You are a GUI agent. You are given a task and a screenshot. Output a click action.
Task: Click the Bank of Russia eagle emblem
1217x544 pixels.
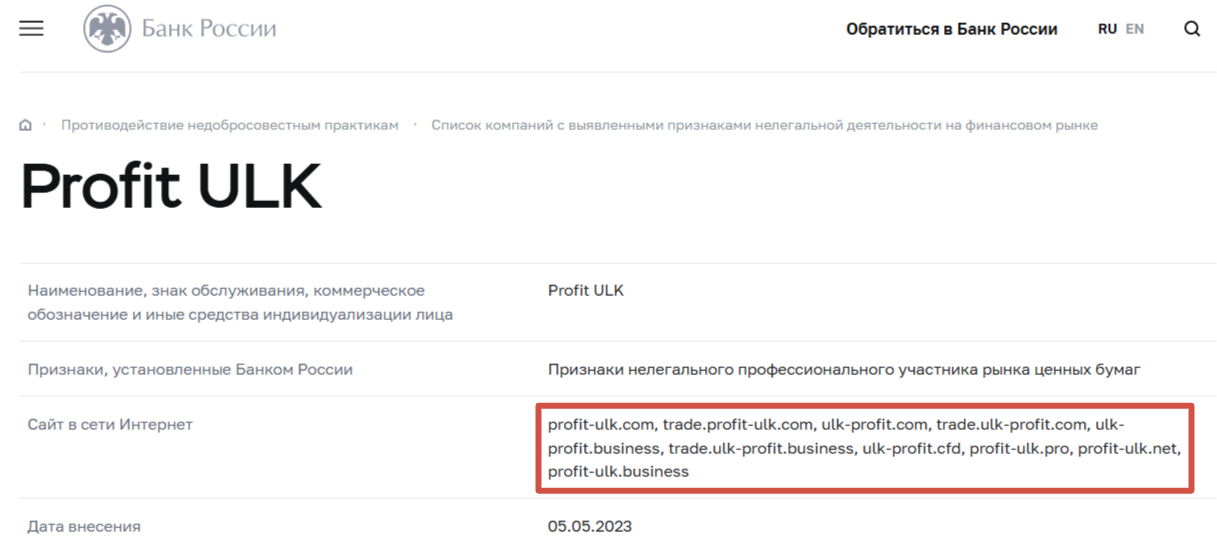pos(107,29)
